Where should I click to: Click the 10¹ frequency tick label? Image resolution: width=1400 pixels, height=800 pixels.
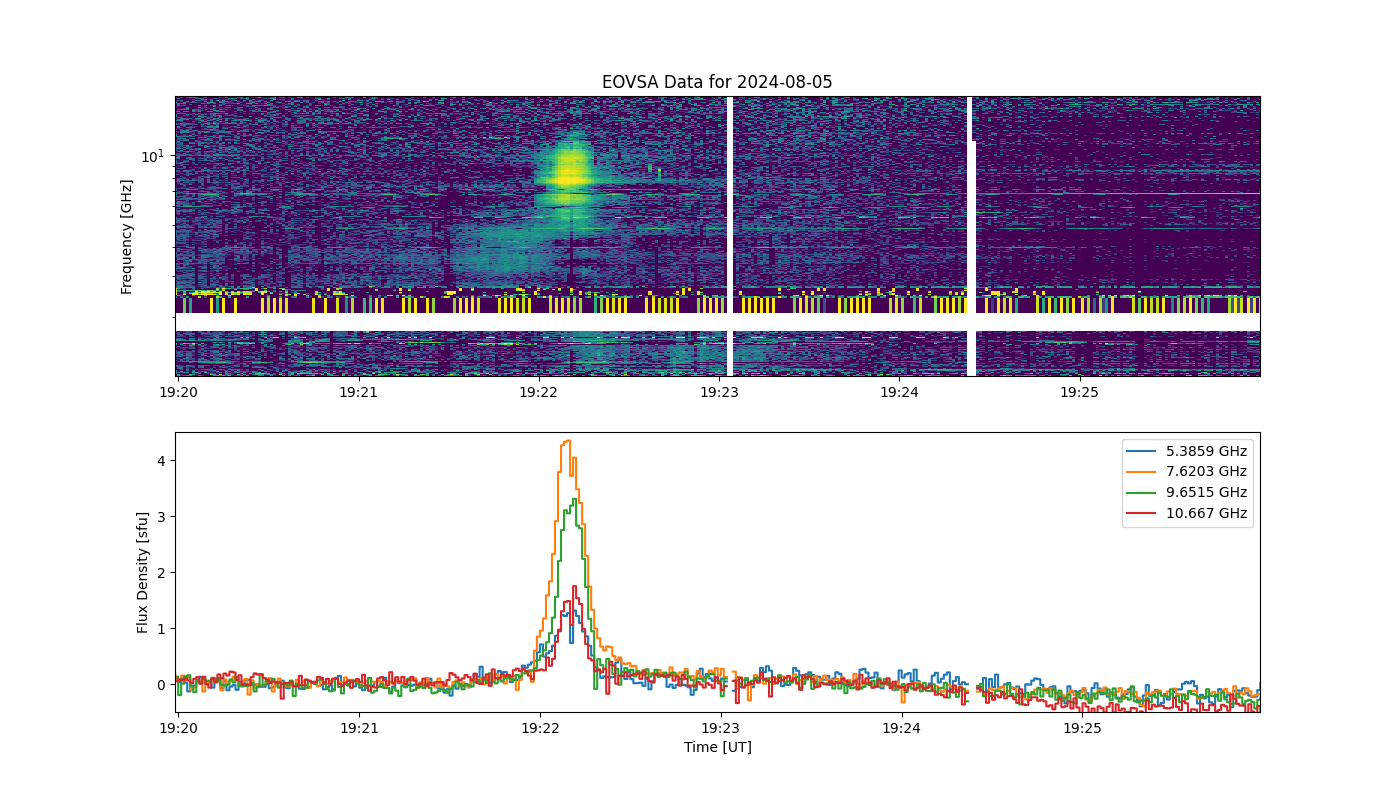click(x=152, y=156)
